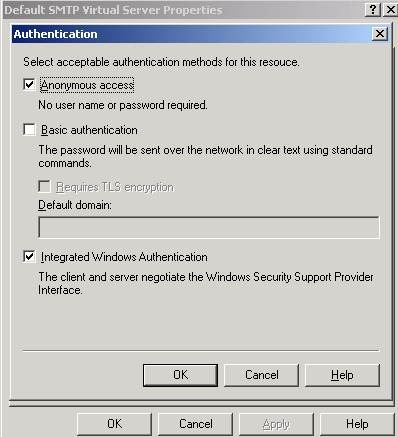398x437 pixels.
Task: Click the question mark context help icon
Action: (373, 10)
